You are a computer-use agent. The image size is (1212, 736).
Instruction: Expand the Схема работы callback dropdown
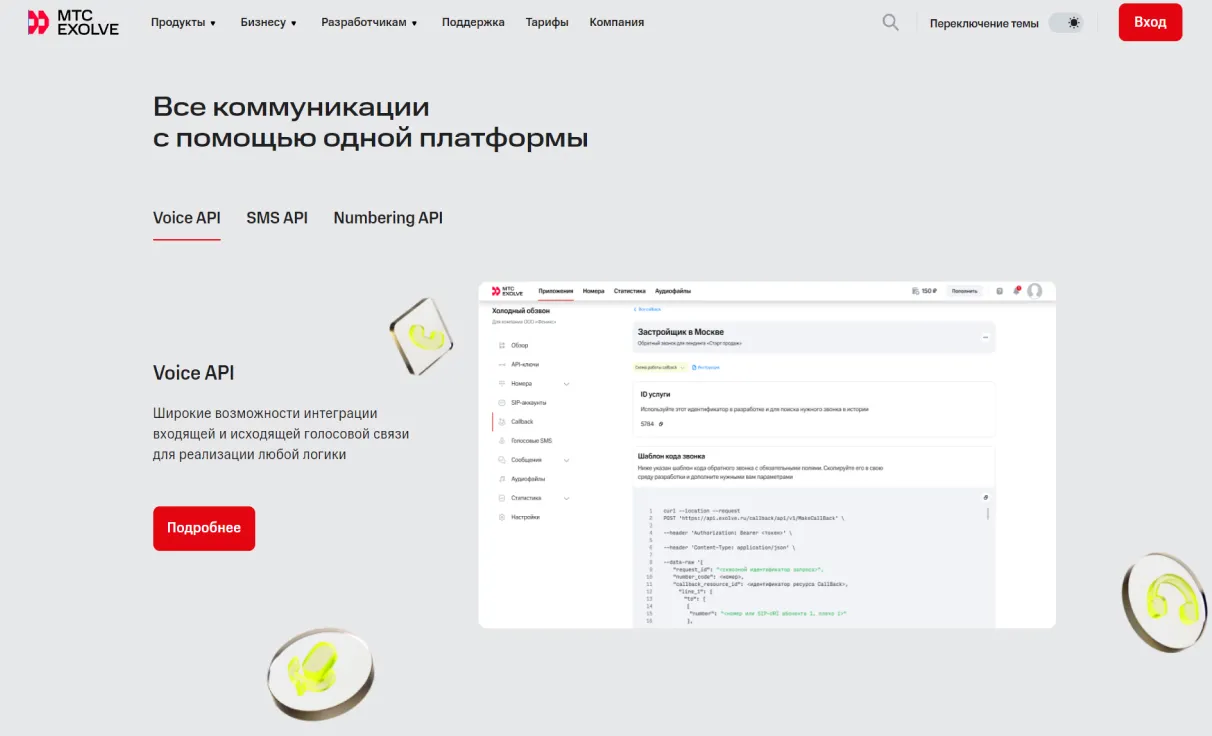point(660,367)
